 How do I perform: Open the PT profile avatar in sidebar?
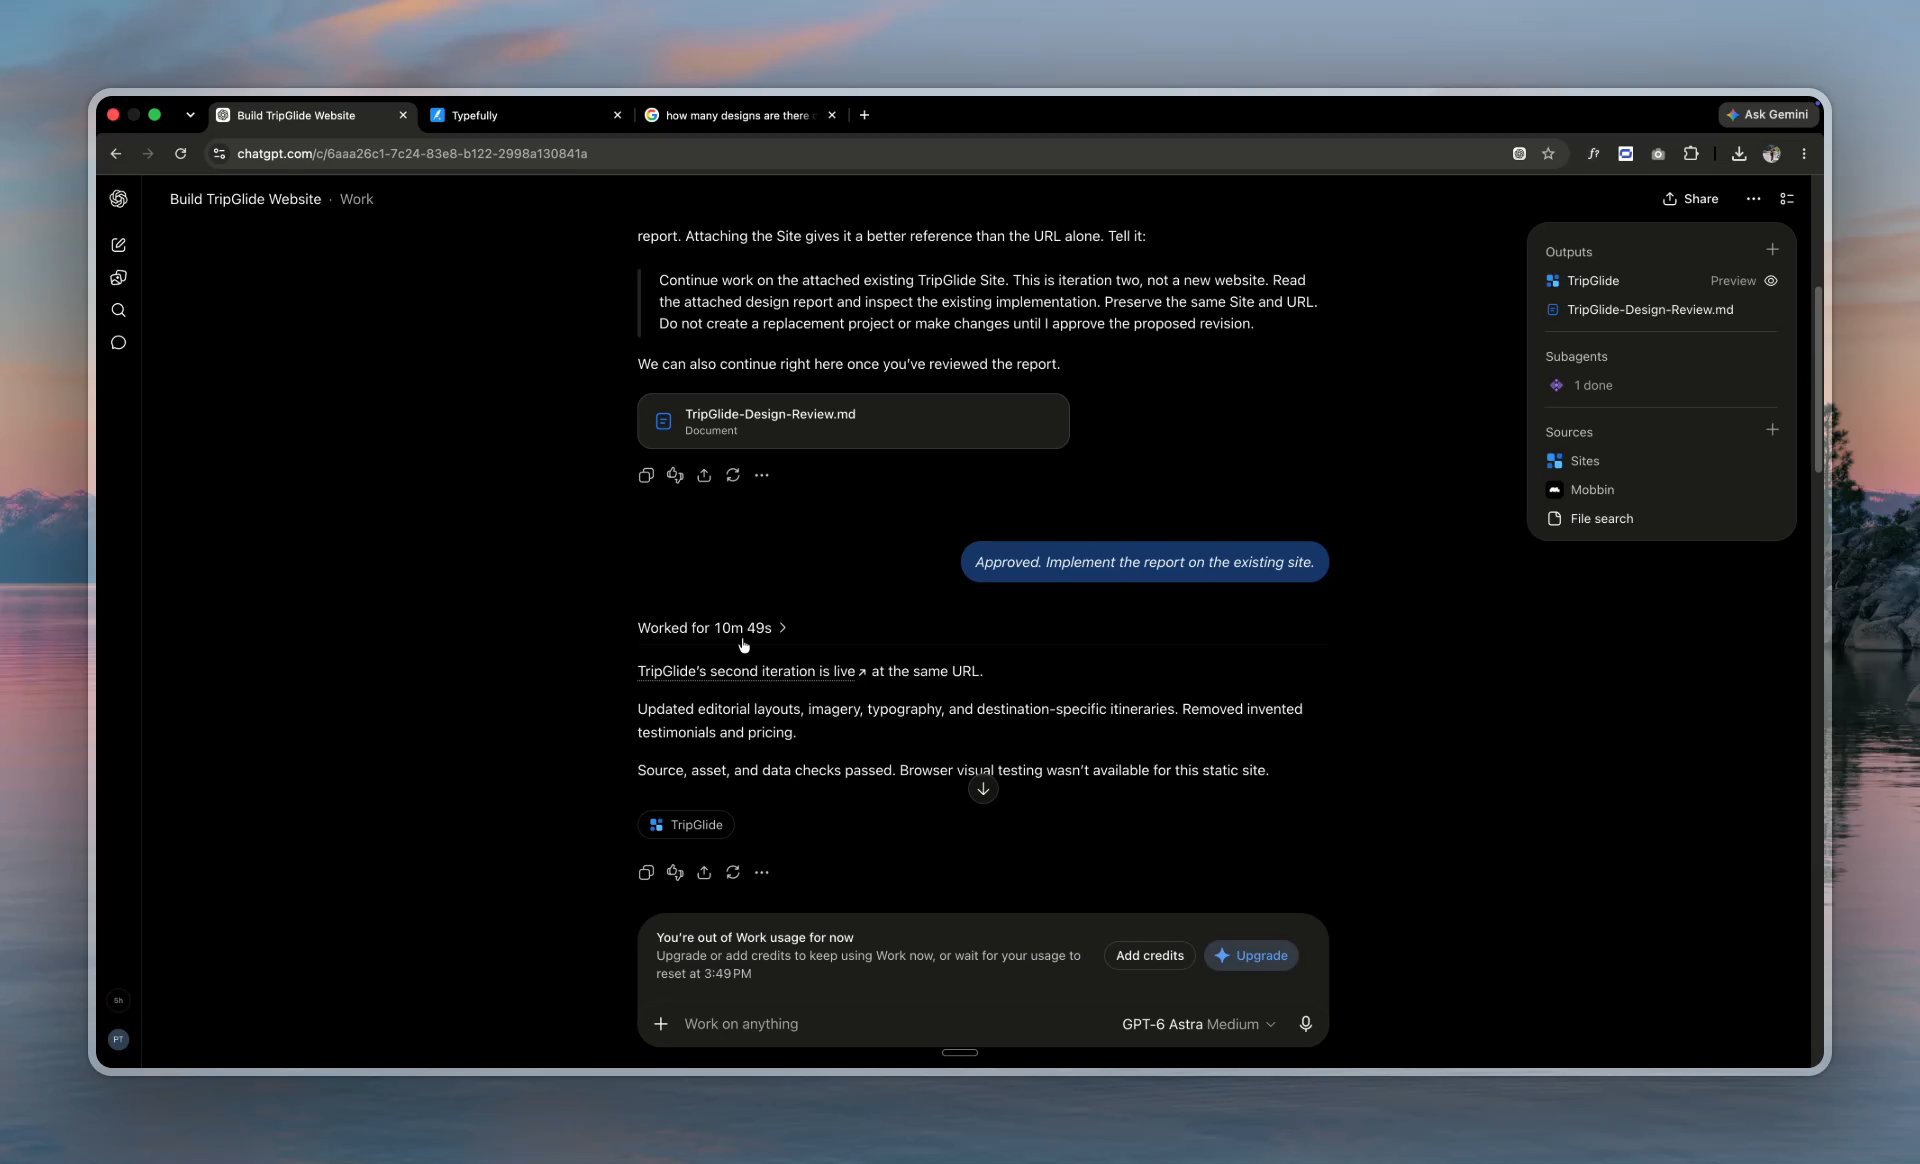[118, 1039]
